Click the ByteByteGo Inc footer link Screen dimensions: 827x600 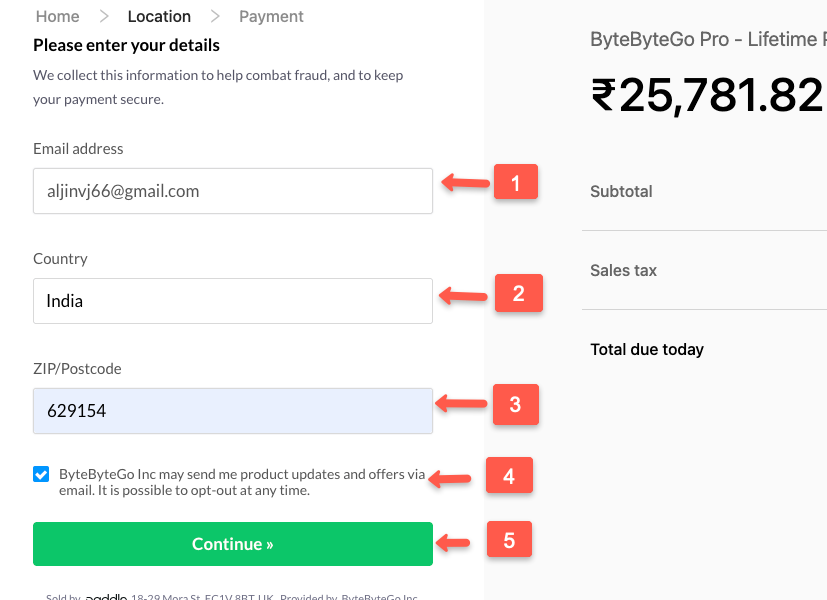(x=378, y=596)
